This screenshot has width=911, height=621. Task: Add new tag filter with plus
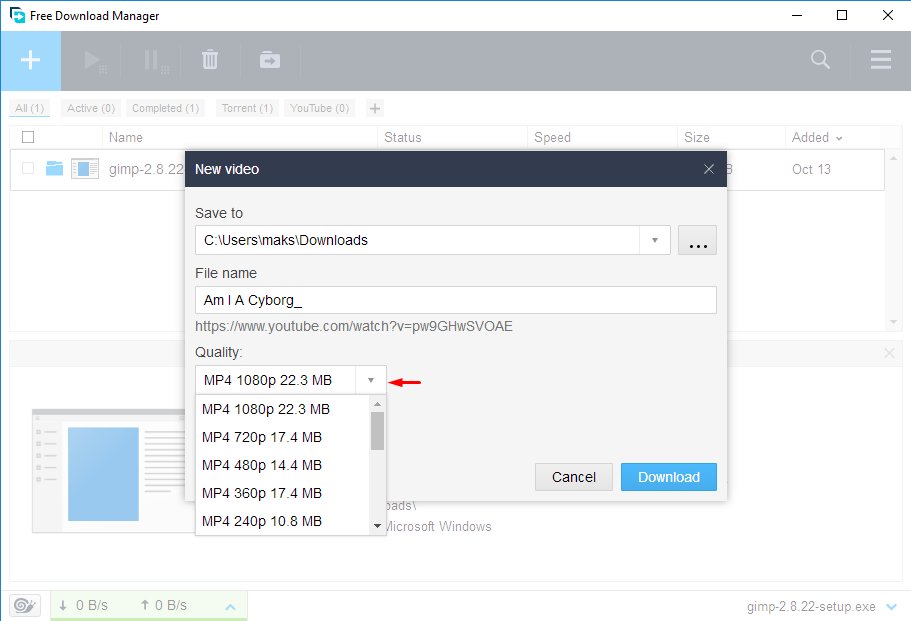tap(375, 108)
